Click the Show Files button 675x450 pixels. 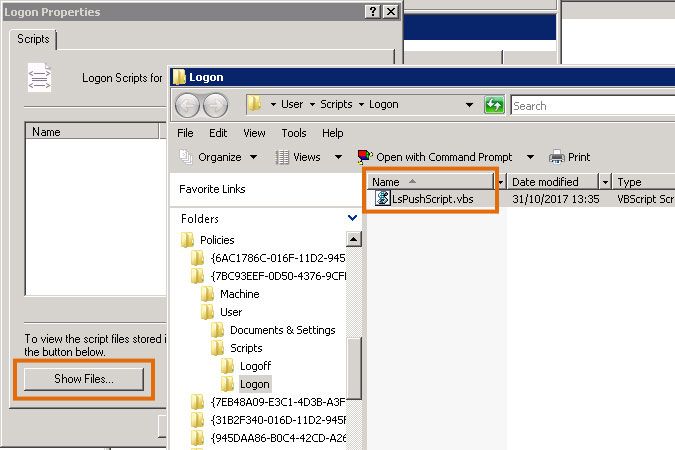click(x=84, y=379)
